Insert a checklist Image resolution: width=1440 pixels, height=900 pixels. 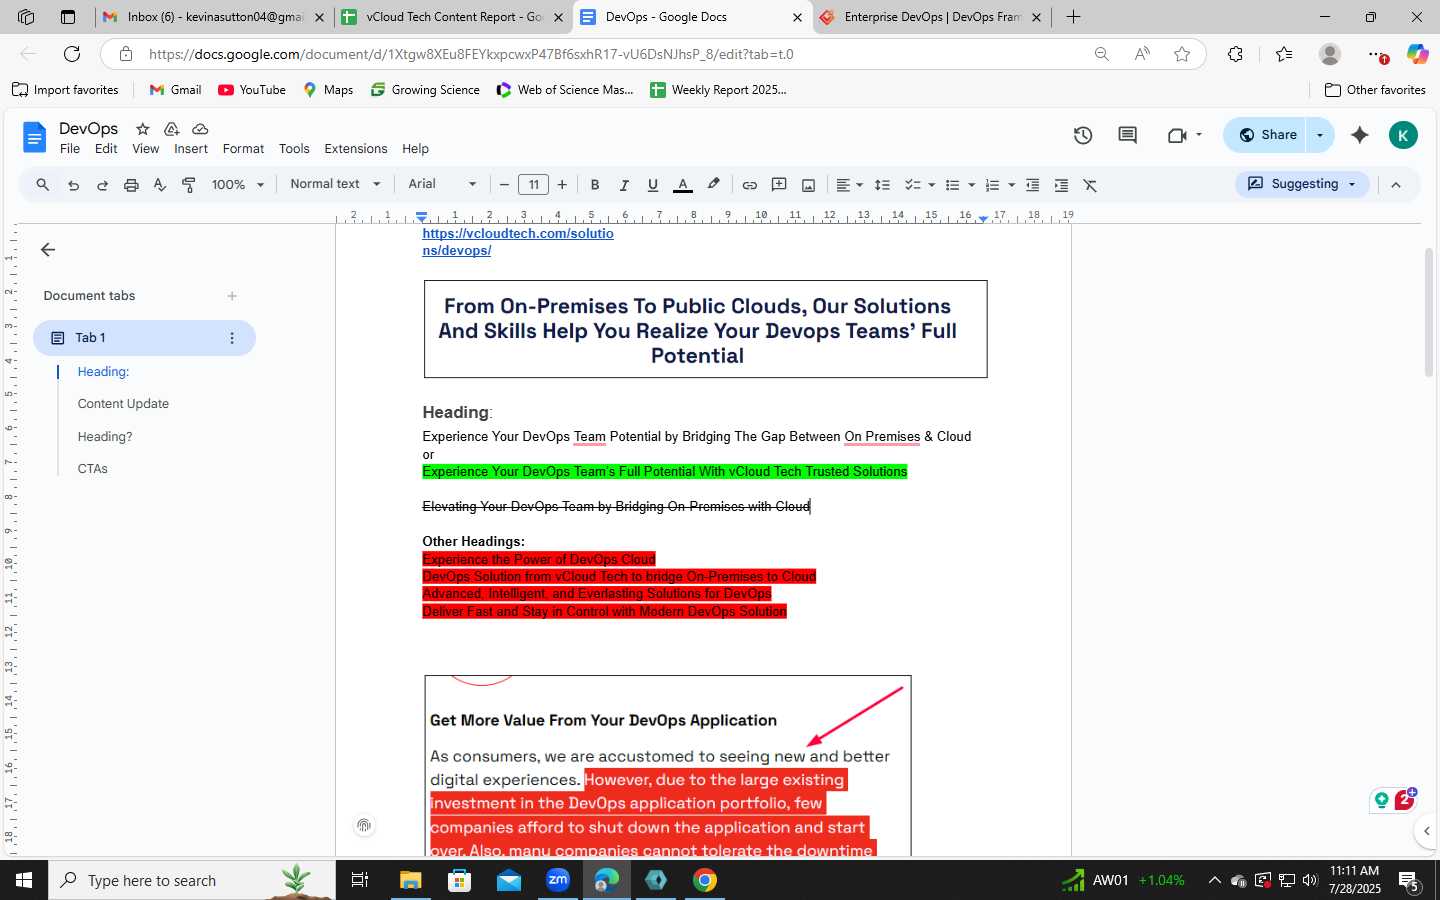coord(912,185)
